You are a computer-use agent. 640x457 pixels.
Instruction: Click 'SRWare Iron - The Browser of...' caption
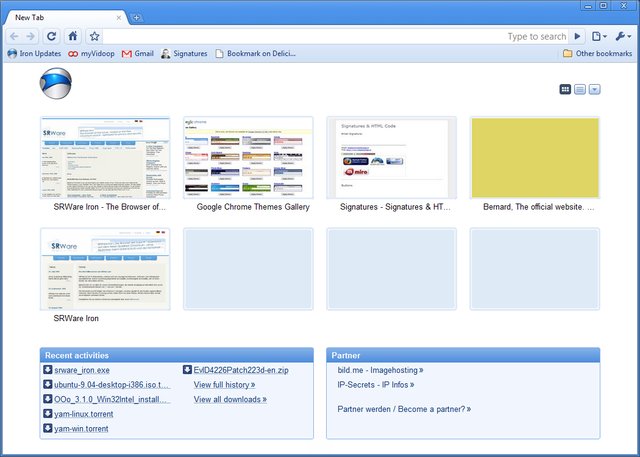pos(110,207)
